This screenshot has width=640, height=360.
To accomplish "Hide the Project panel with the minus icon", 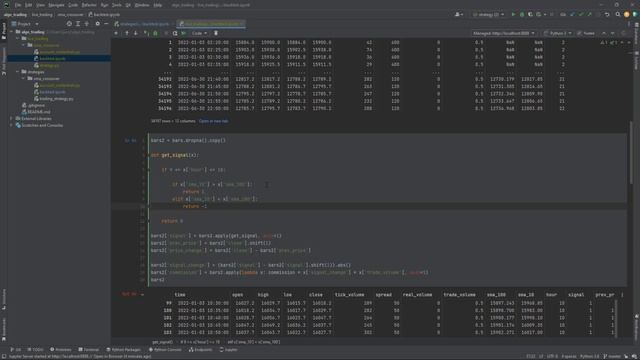I will pyautogui.click(x=106, y=24).
